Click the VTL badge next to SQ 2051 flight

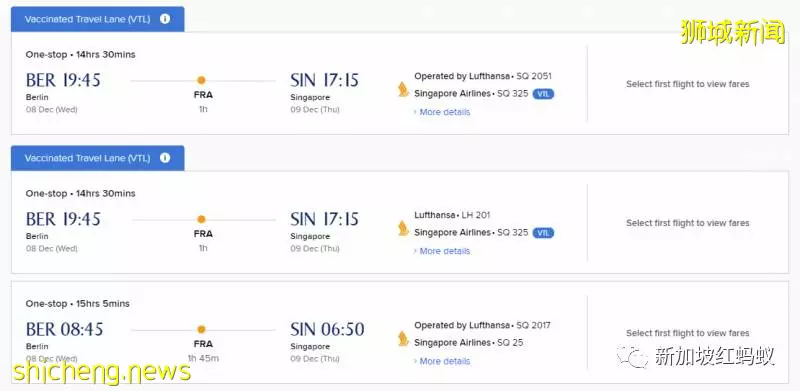pyautogui.click(x=543, y=94)
